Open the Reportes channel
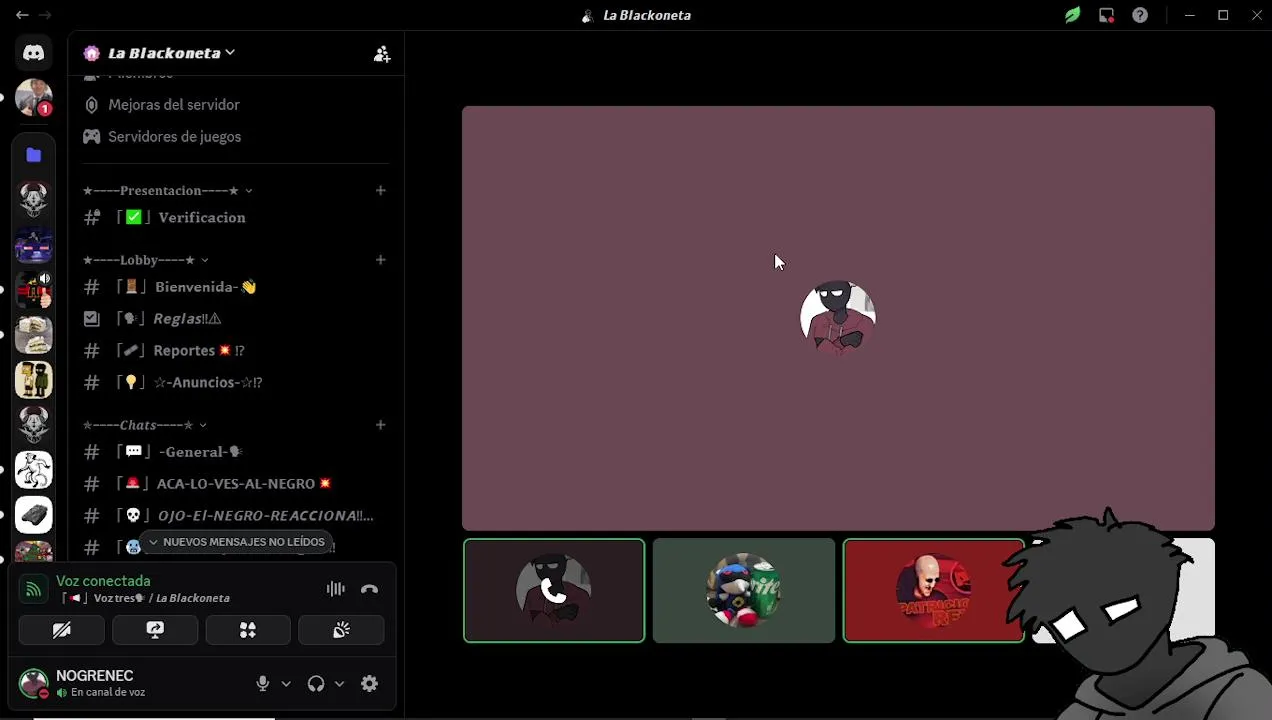Viewport: 1272px width, 720px height. (x=235, y=350)
